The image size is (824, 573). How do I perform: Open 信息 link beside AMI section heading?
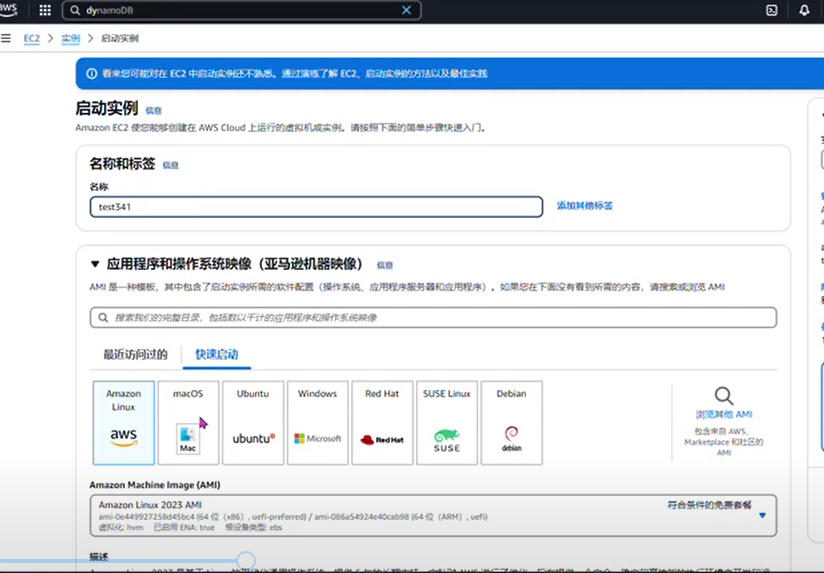pyautogui.click(x=385, y=265)
